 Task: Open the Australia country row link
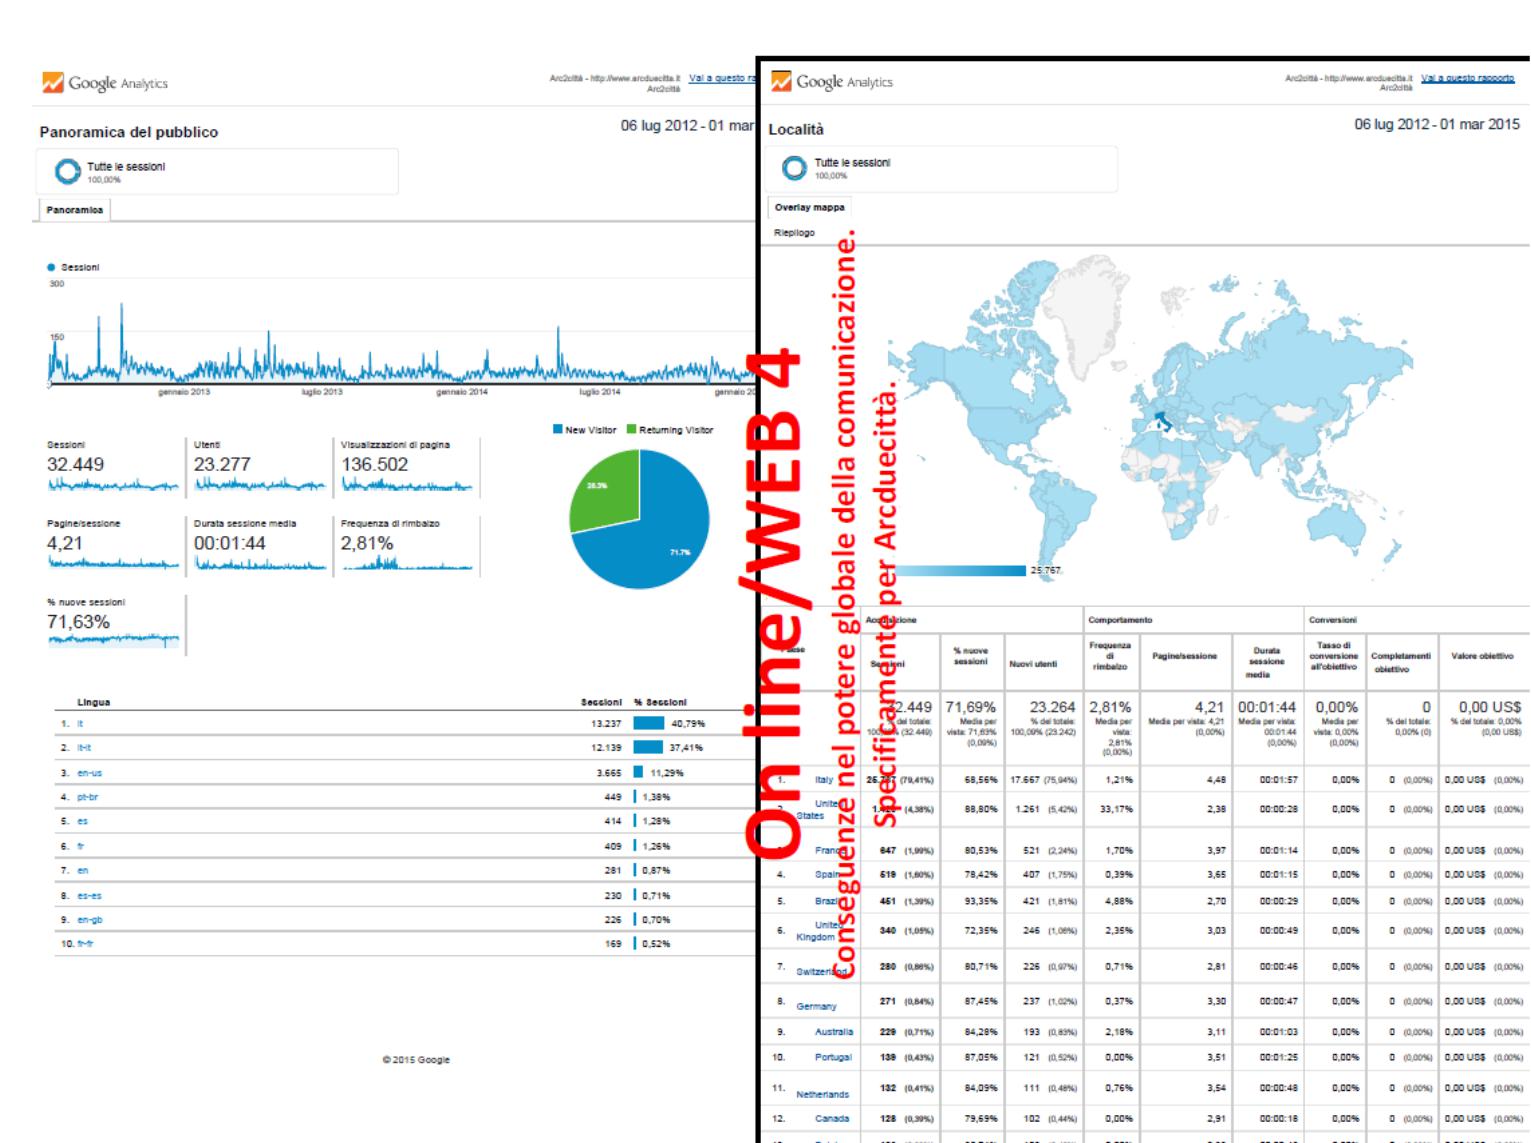click(x=834, y=1031)
